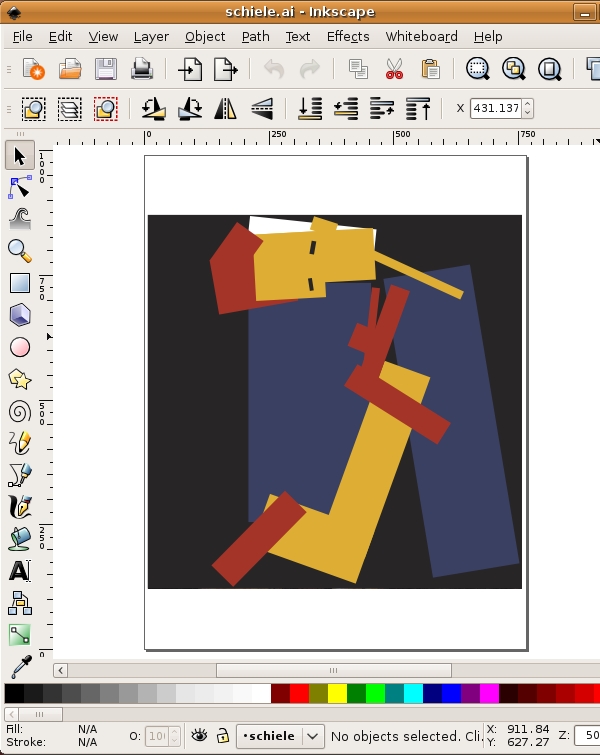Open the View menu
The image size is (600, 755).
(103, 37)
